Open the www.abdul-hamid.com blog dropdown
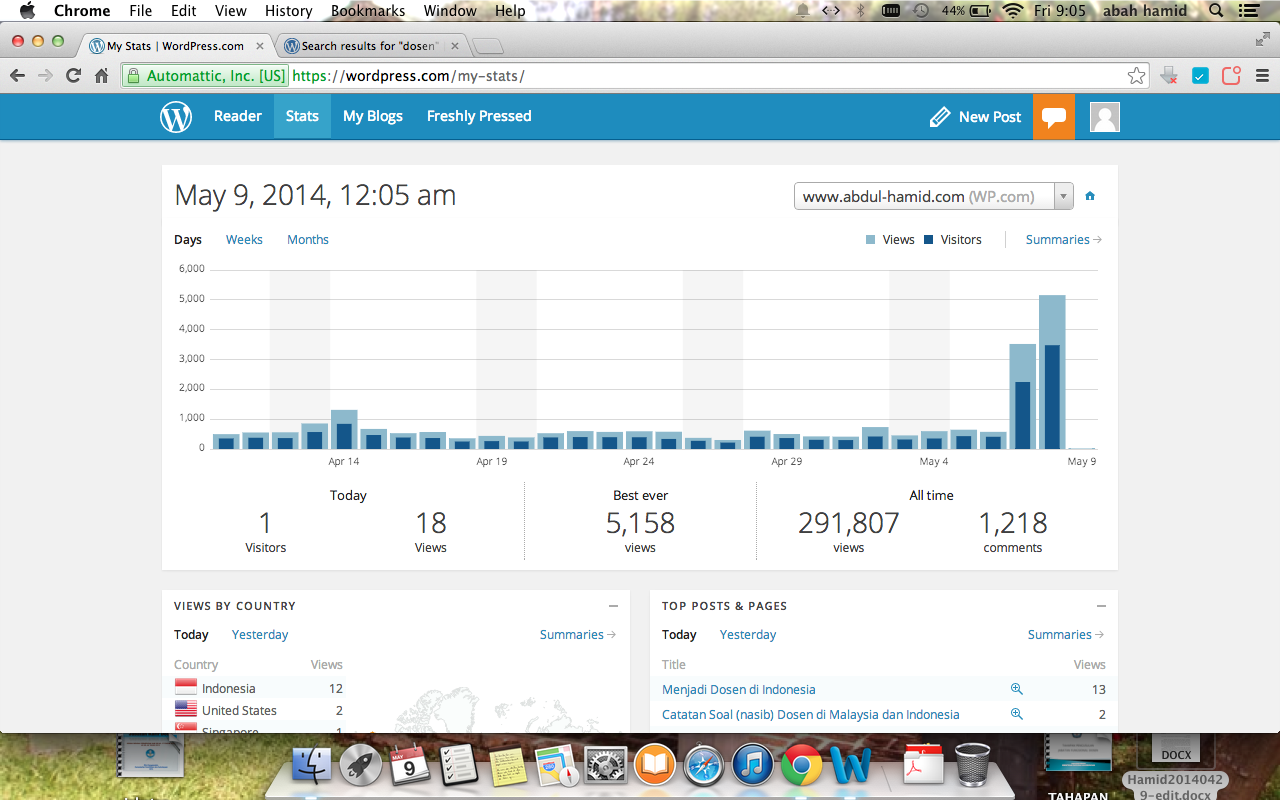The width and height of the screenshot is (1280, 800). (933, 196)
